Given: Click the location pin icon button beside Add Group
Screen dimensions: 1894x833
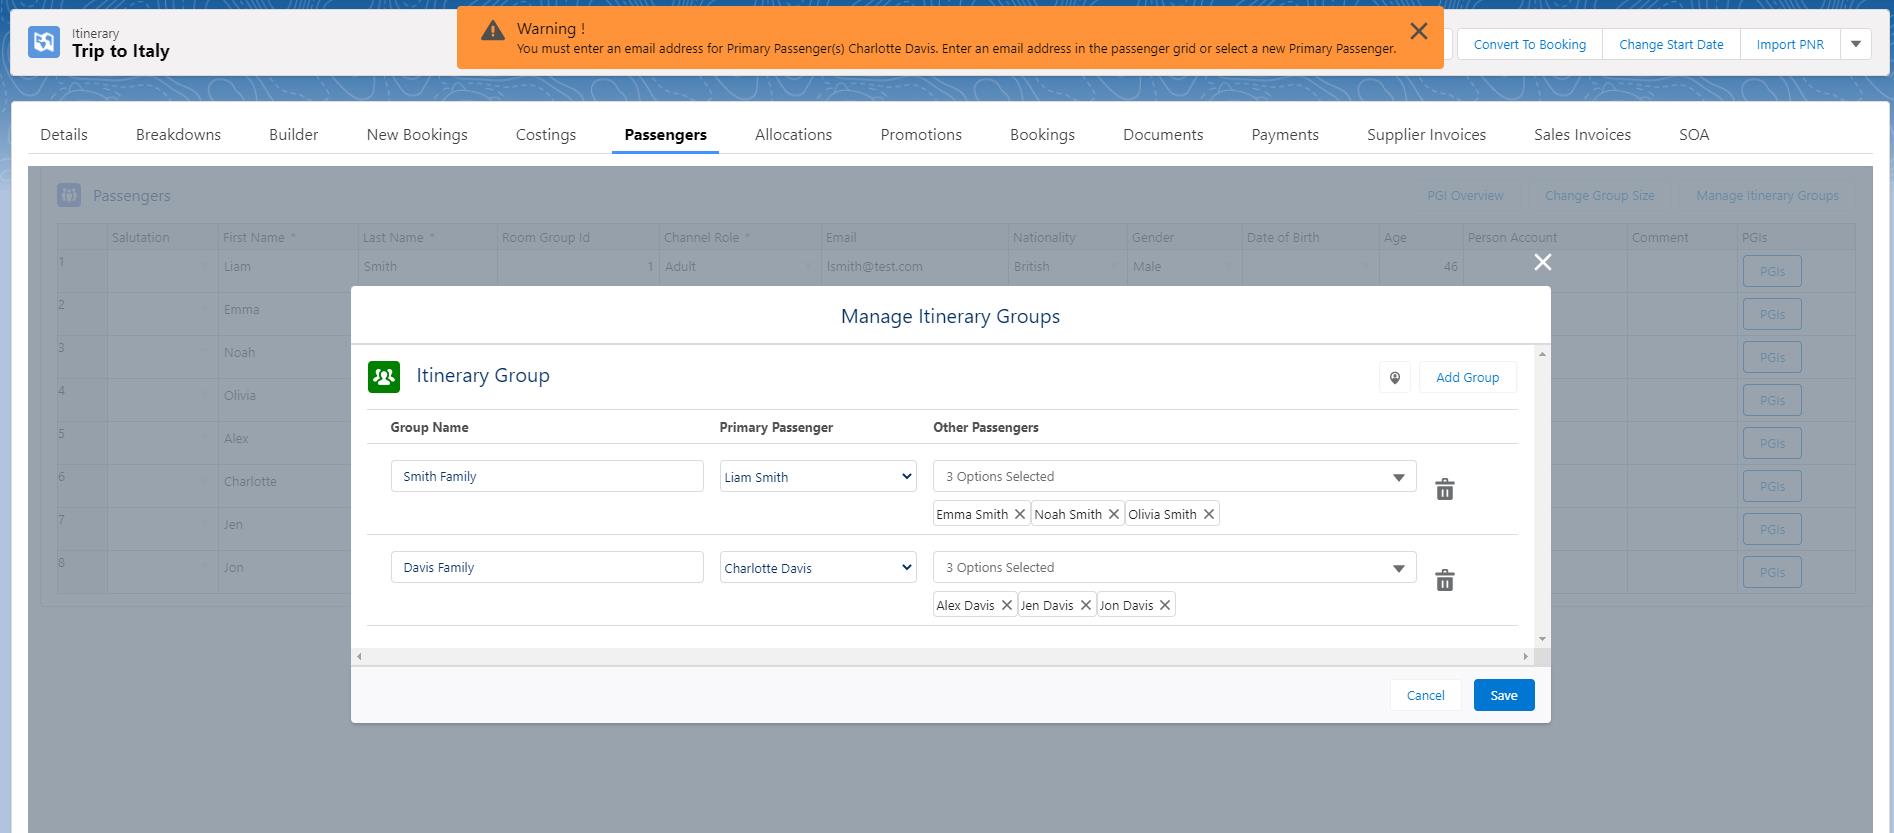Looking at the screenshot, I should [1395, 377].
